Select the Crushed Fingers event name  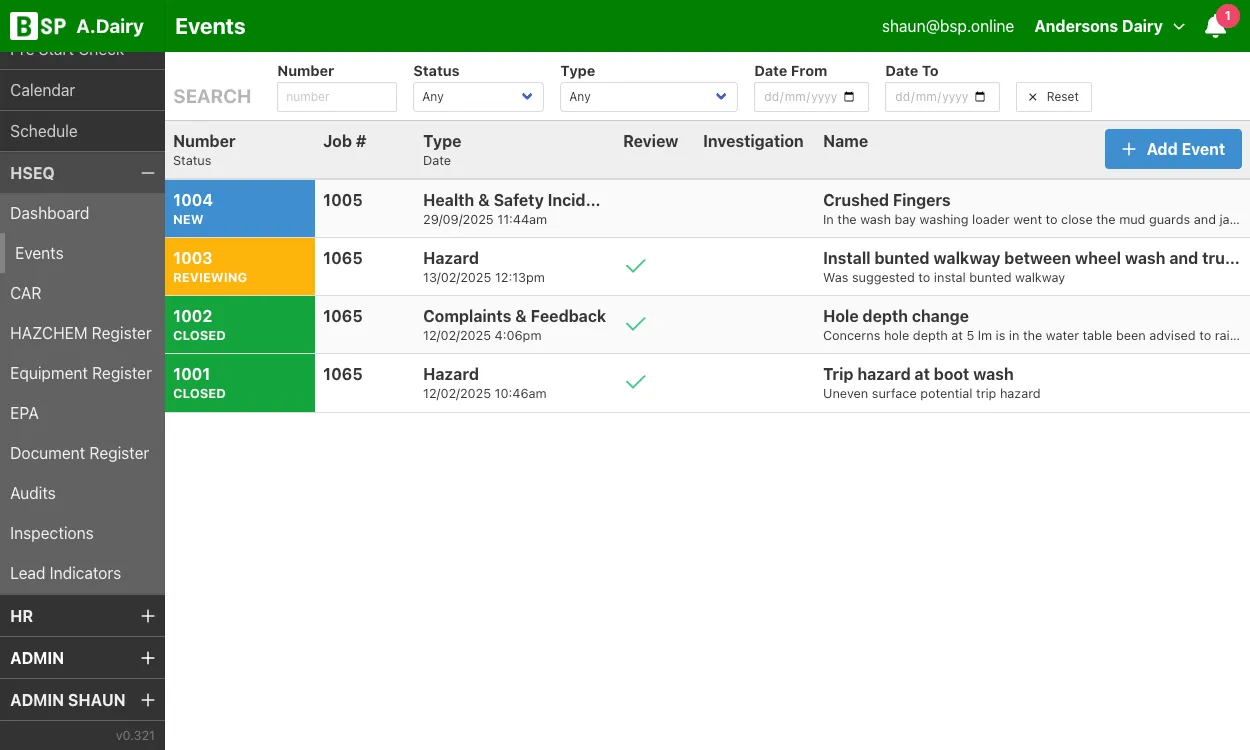[x=887, y=200]
